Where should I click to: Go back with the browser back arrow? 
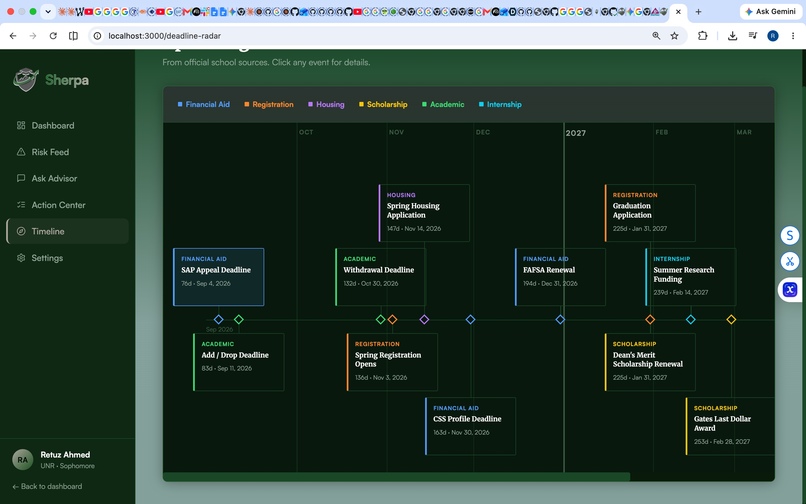pos(13,35)
